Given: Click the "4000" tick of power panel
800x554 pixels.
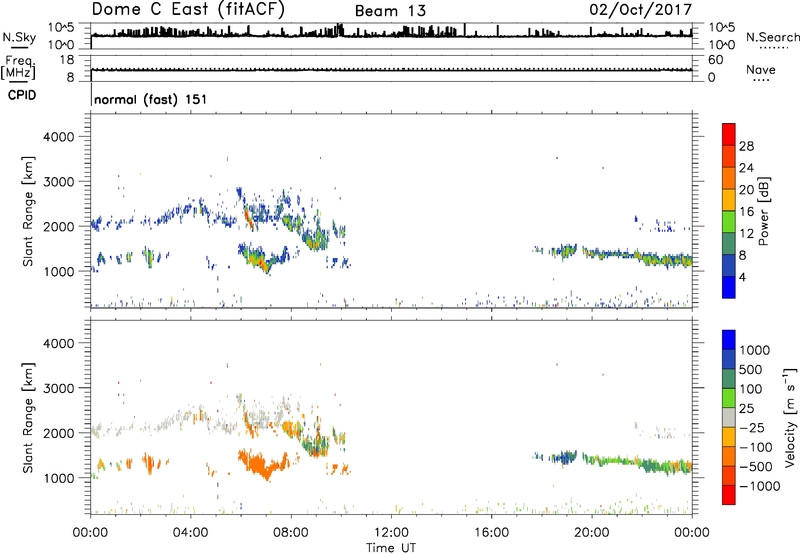Looking at the screenshot, I should click(x=58, y=137).
